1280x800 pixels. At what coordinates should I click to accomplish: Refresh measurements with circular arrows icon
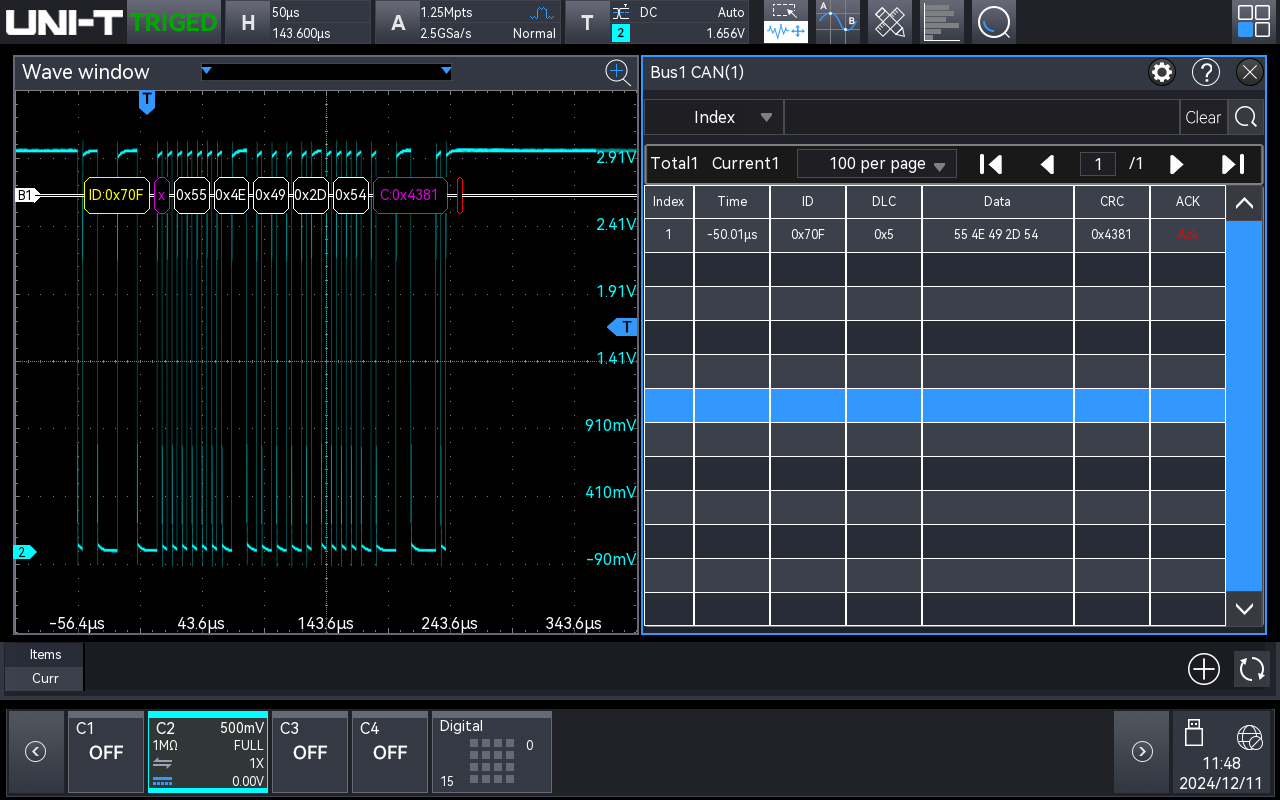click(x=1252, y=669)
